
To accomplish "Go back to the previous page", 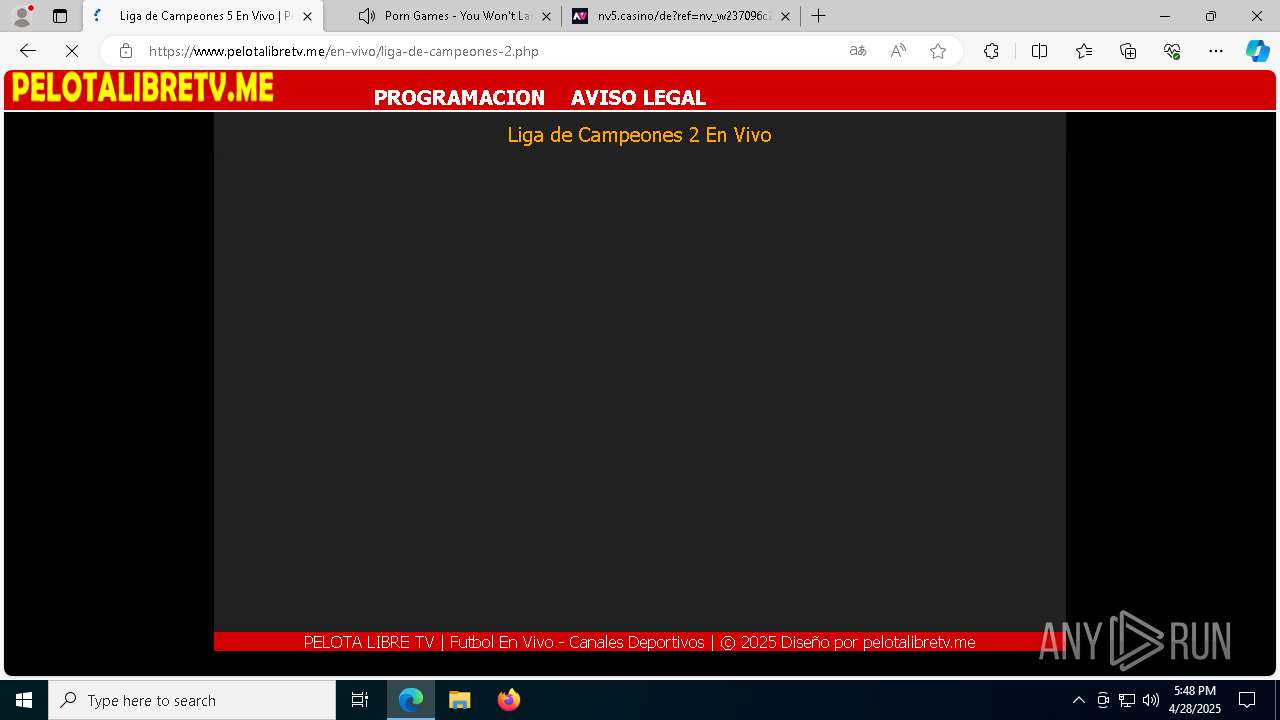I will coord(28,51).
